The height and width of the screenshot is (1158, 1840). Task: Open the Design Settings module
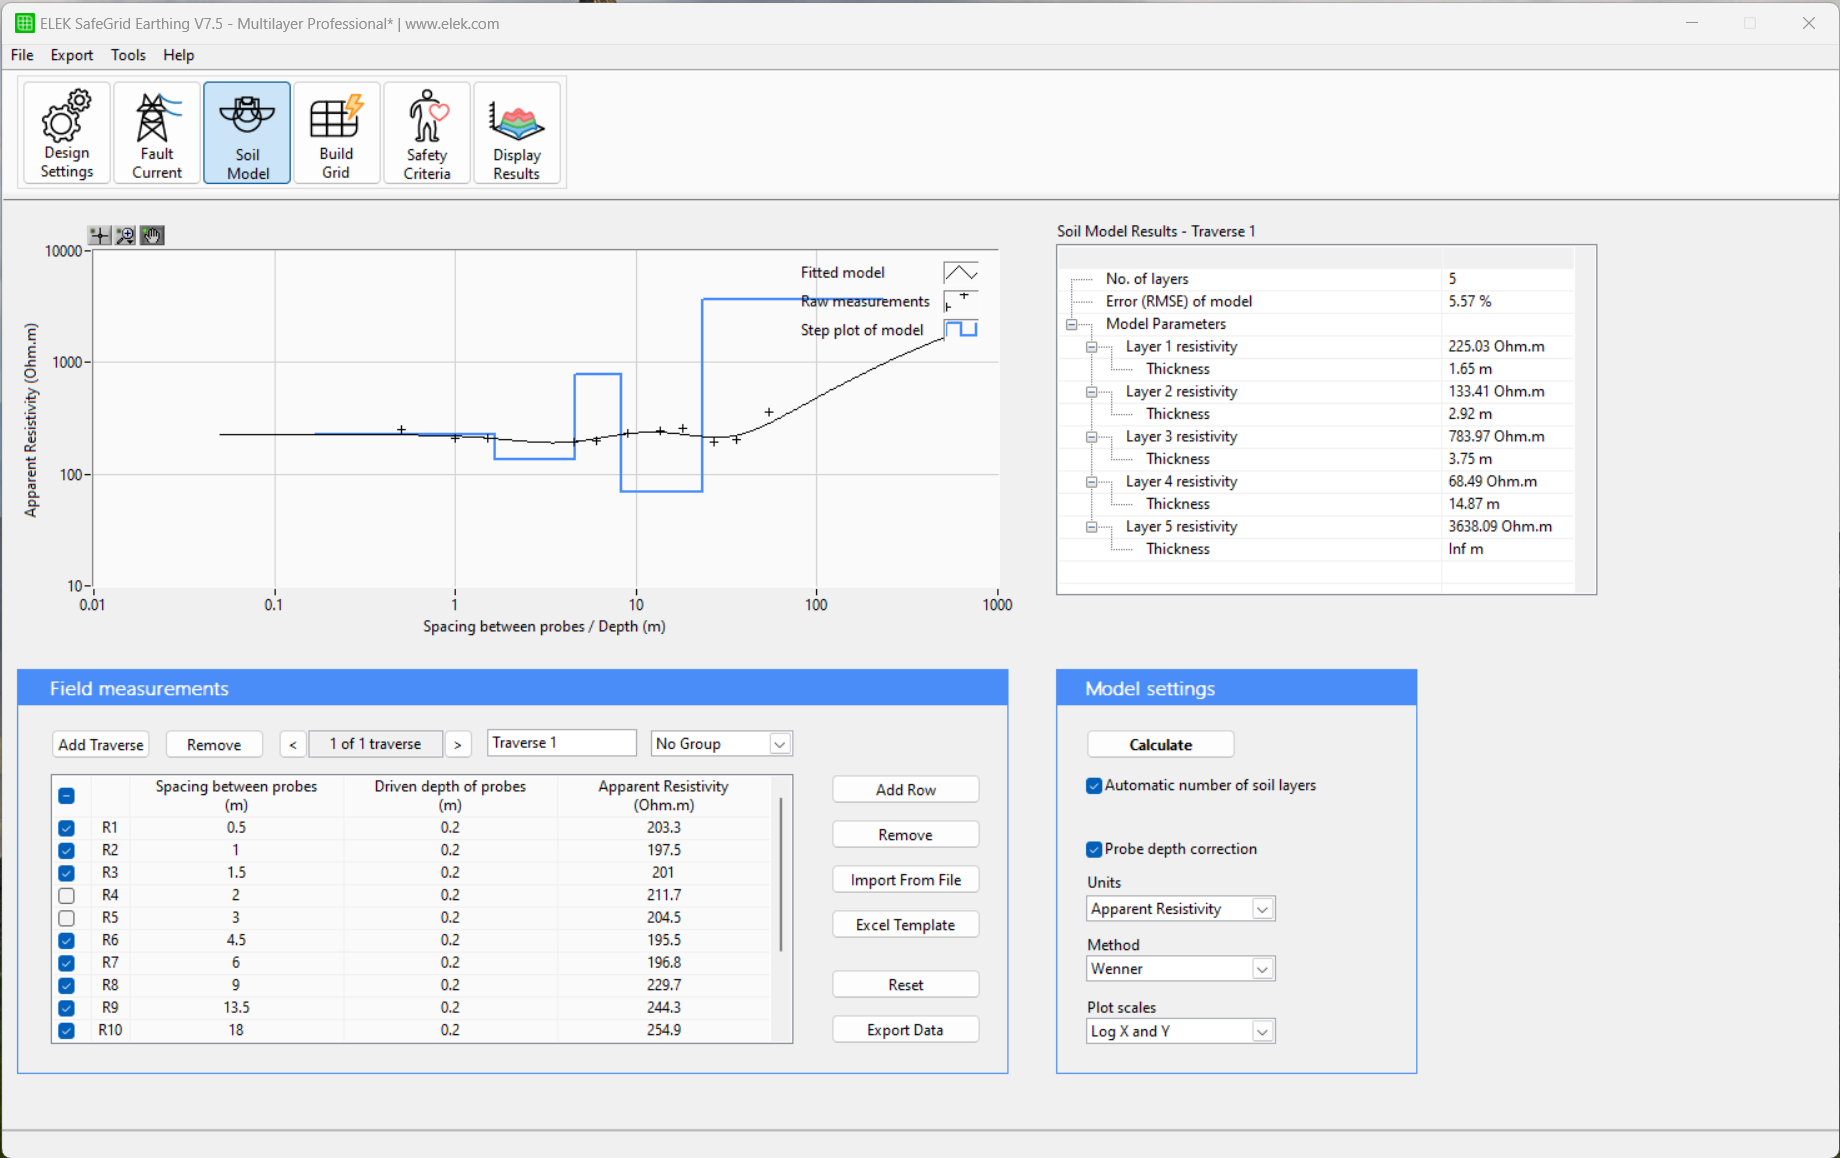click(x=66, y=133)
